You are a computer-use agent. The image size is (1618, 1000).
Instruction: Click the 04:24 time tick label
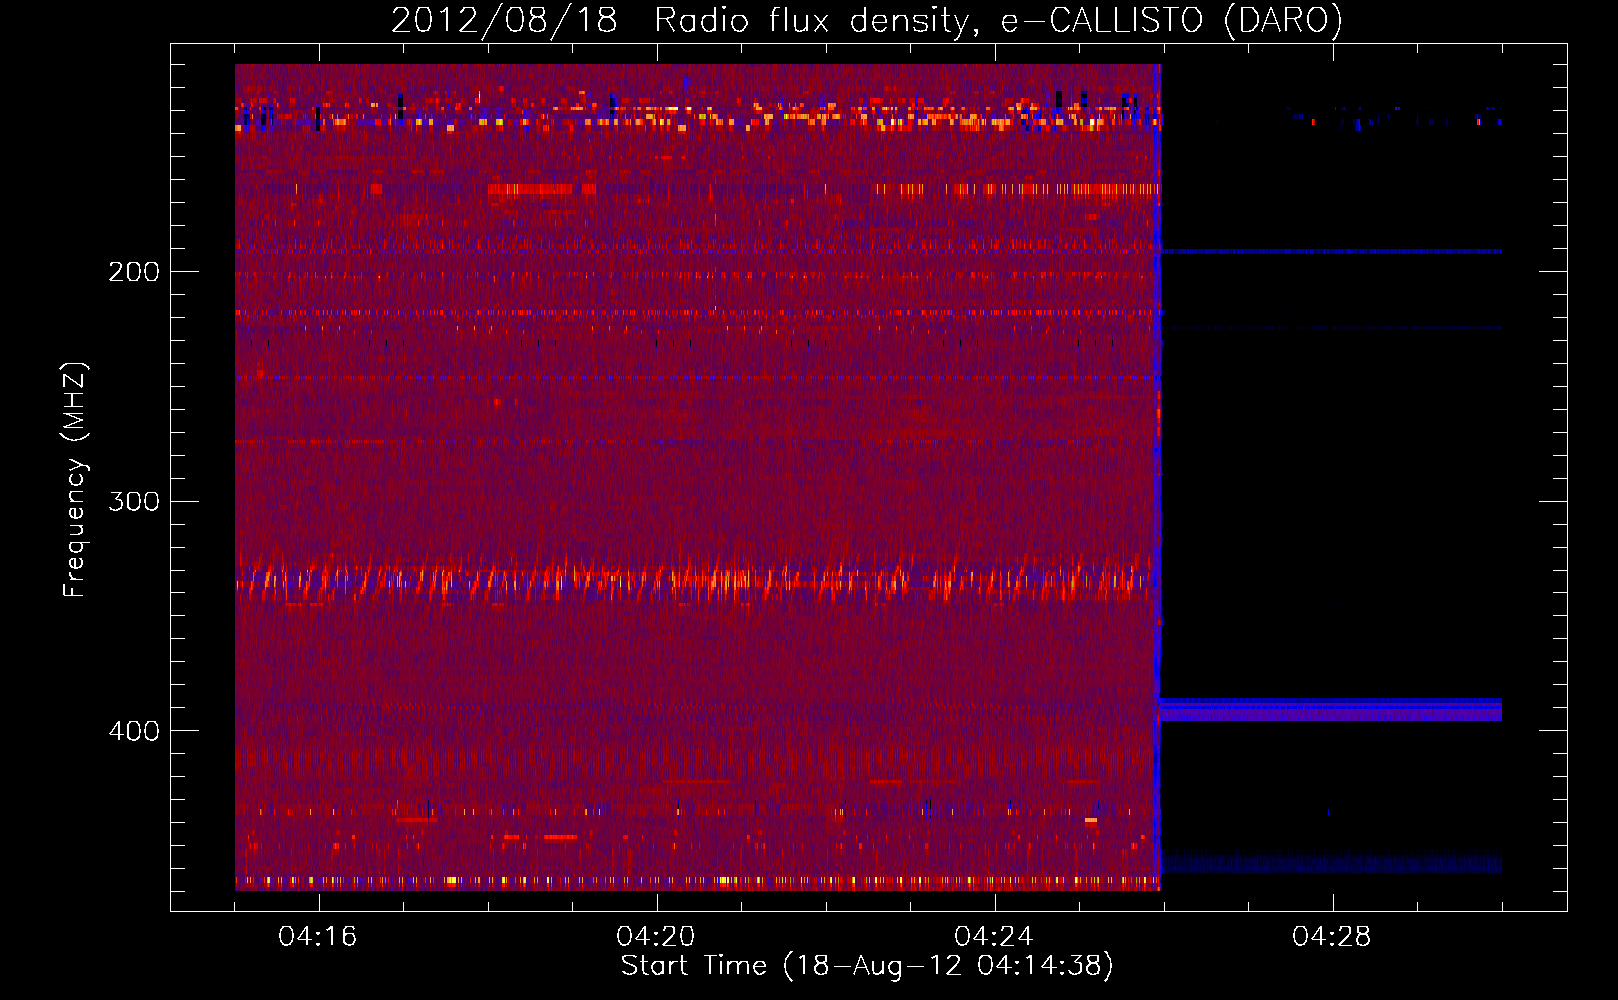click(x=994, y=937)
